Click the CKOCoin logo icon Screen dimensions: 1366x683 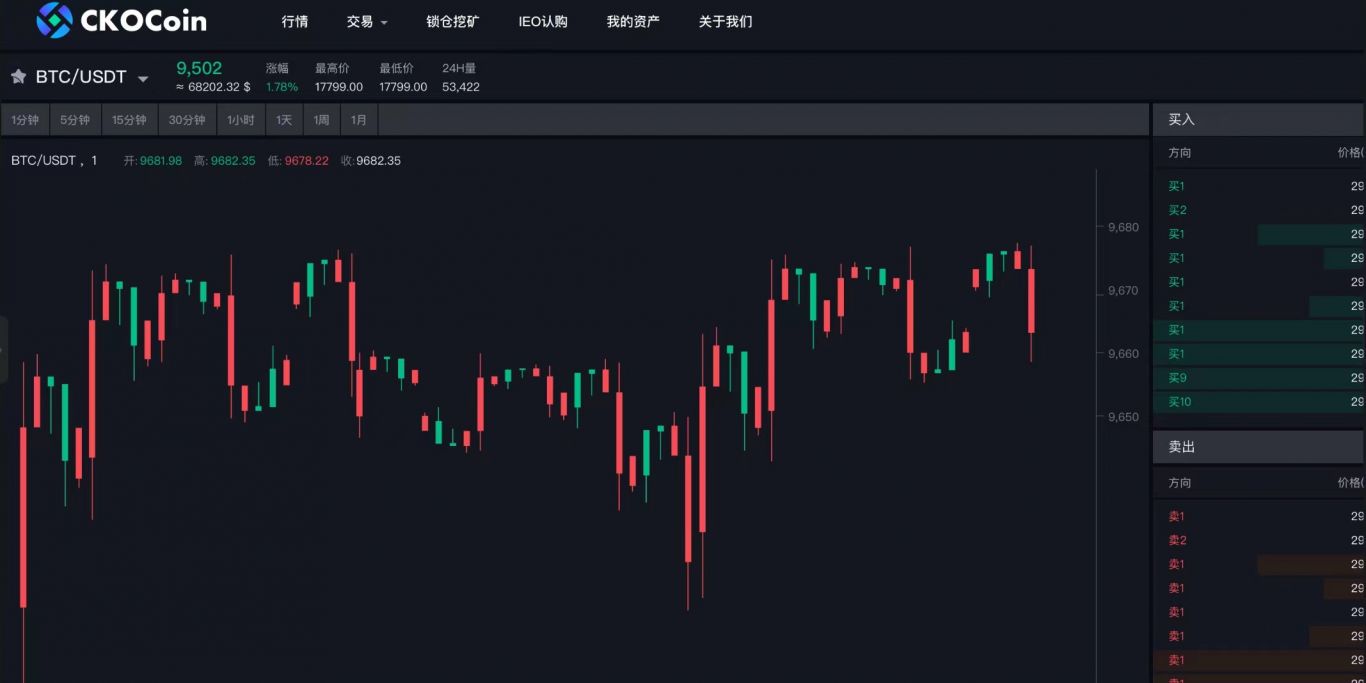point(54,20)
